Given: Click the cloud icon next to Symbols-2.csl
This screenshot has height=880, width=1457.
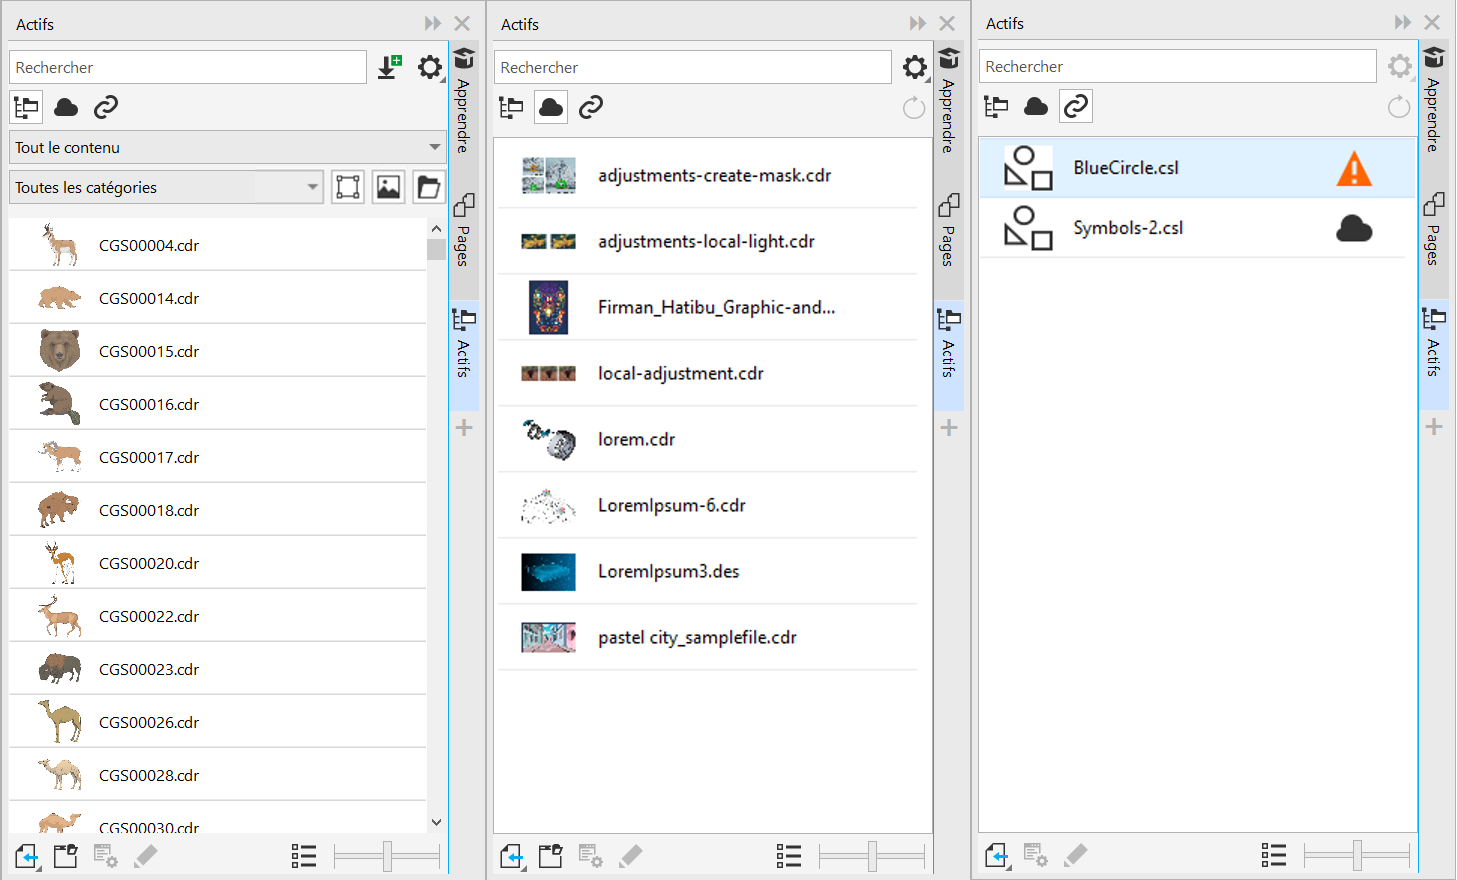Looking at the screenshot, I should [1354, 229].
